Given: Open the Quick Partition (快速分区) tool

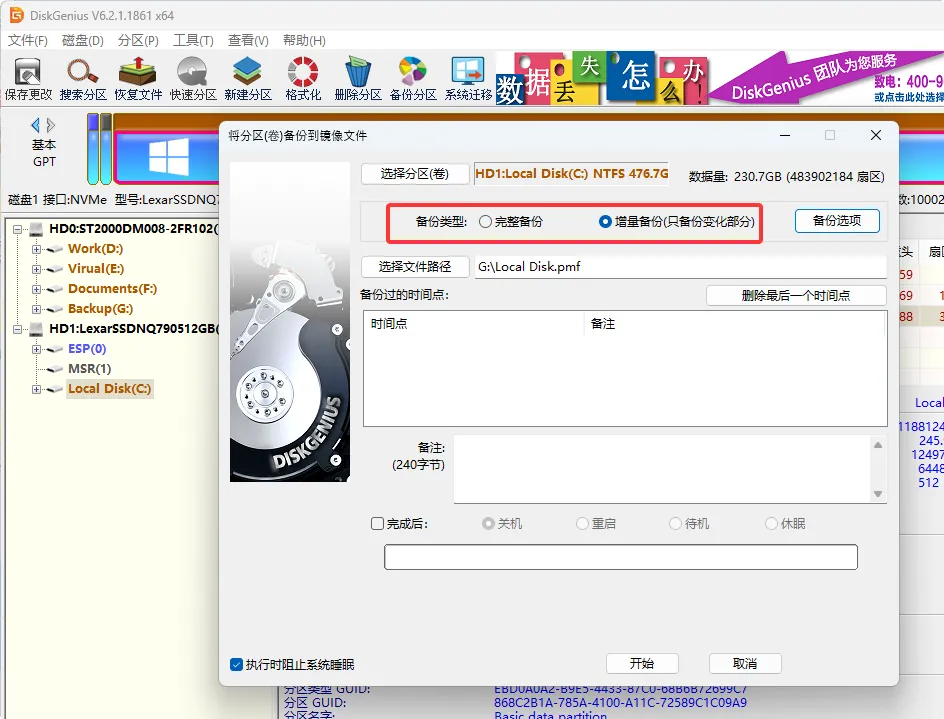Looking at the screenshot, I should coord(193,78).
